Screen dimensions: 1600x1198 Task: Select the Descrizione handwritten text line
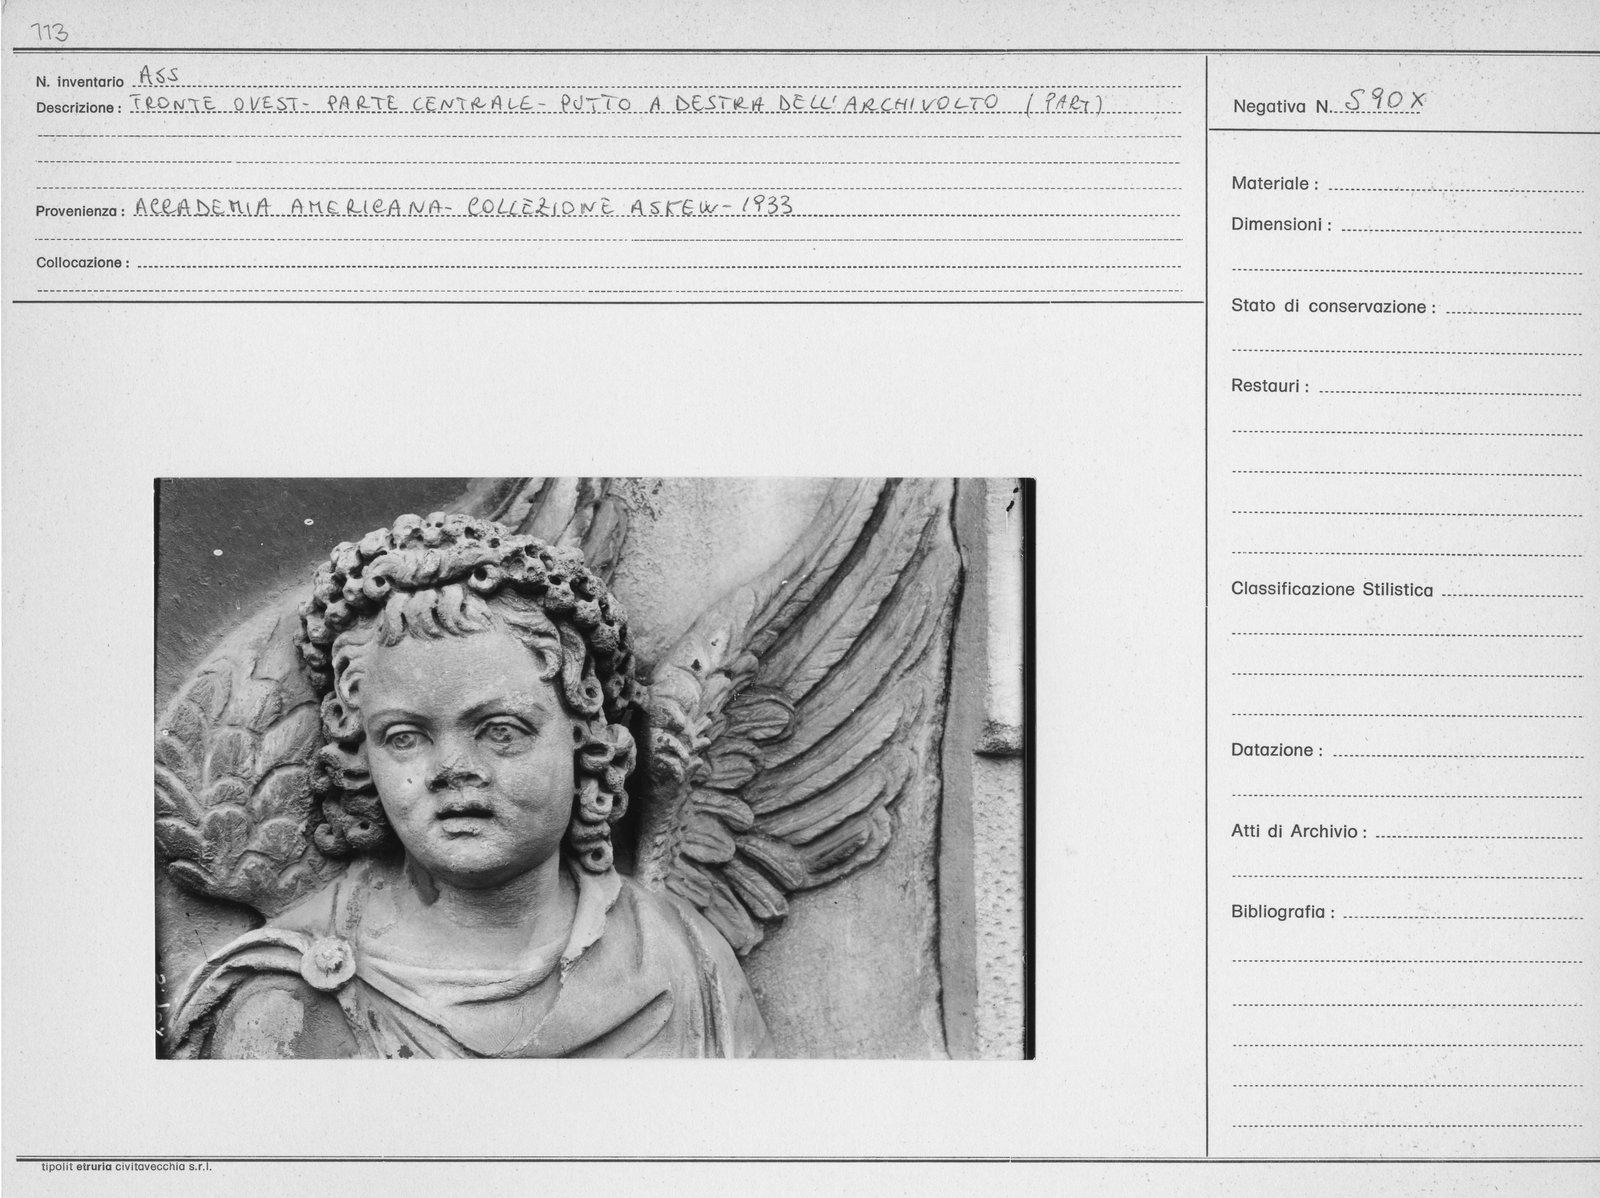click(x=616, y=103)
